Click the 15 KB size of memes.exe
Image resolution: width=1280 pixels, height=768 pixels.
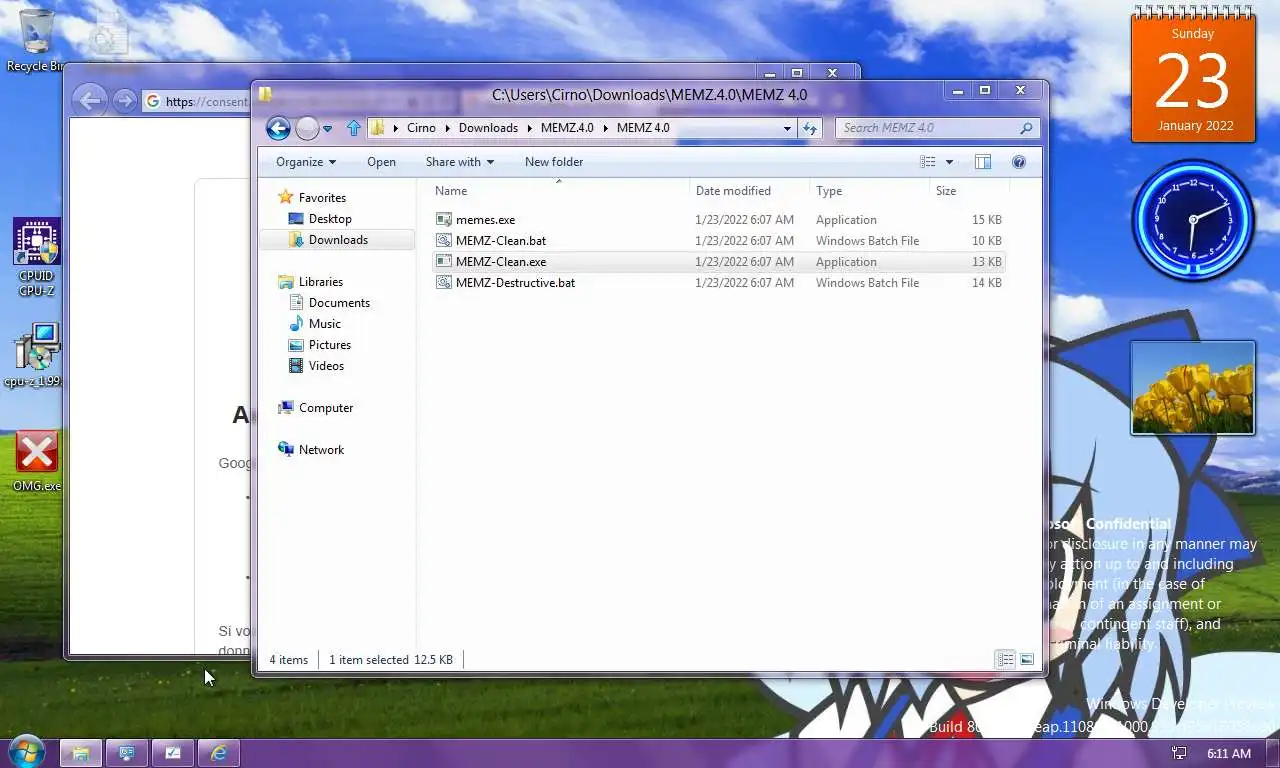click(x=986, y=220)
